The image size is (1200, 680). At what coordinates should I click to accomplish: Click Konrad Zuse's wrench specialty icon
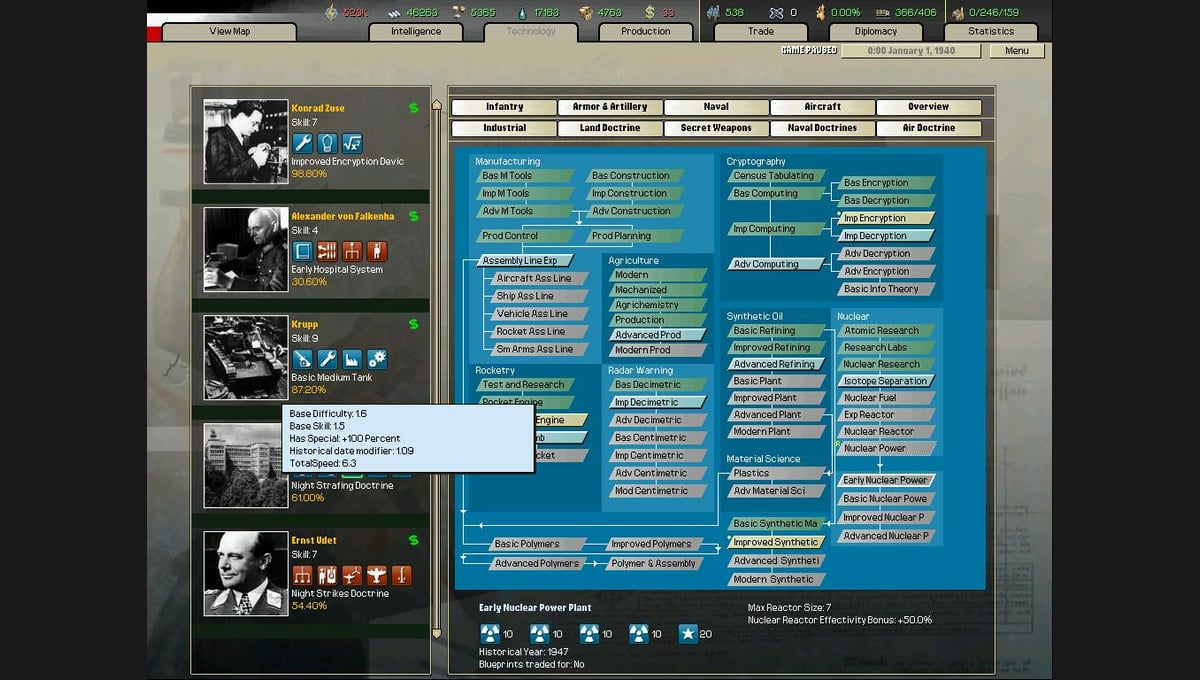click(x=302, y=143)
